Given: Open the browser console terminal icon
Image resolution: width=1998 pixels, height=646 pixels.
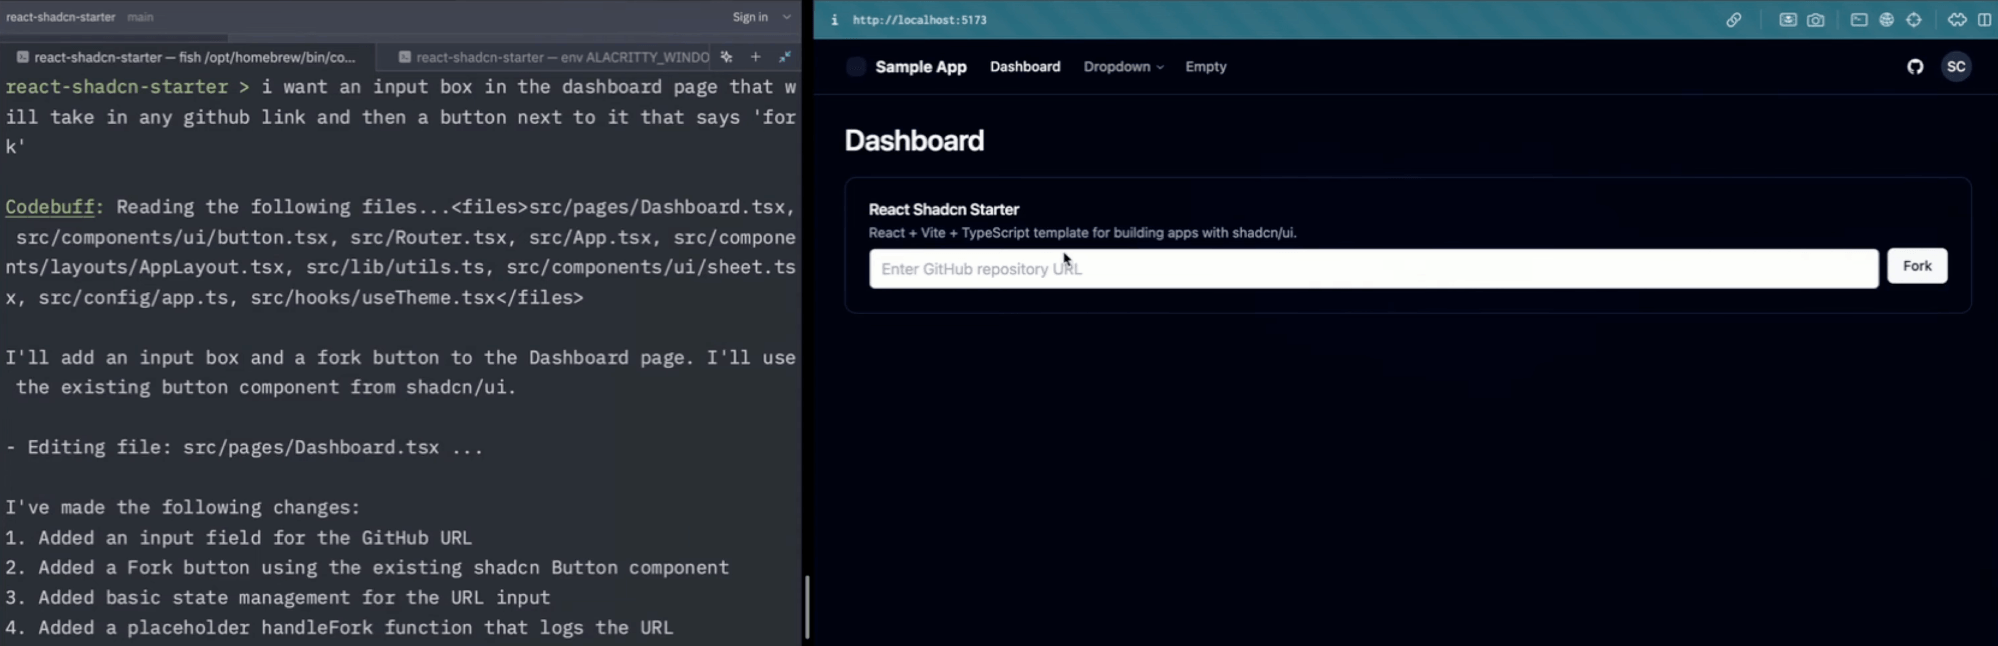Looking at the screenshot, I should [x=1859, y=20].
